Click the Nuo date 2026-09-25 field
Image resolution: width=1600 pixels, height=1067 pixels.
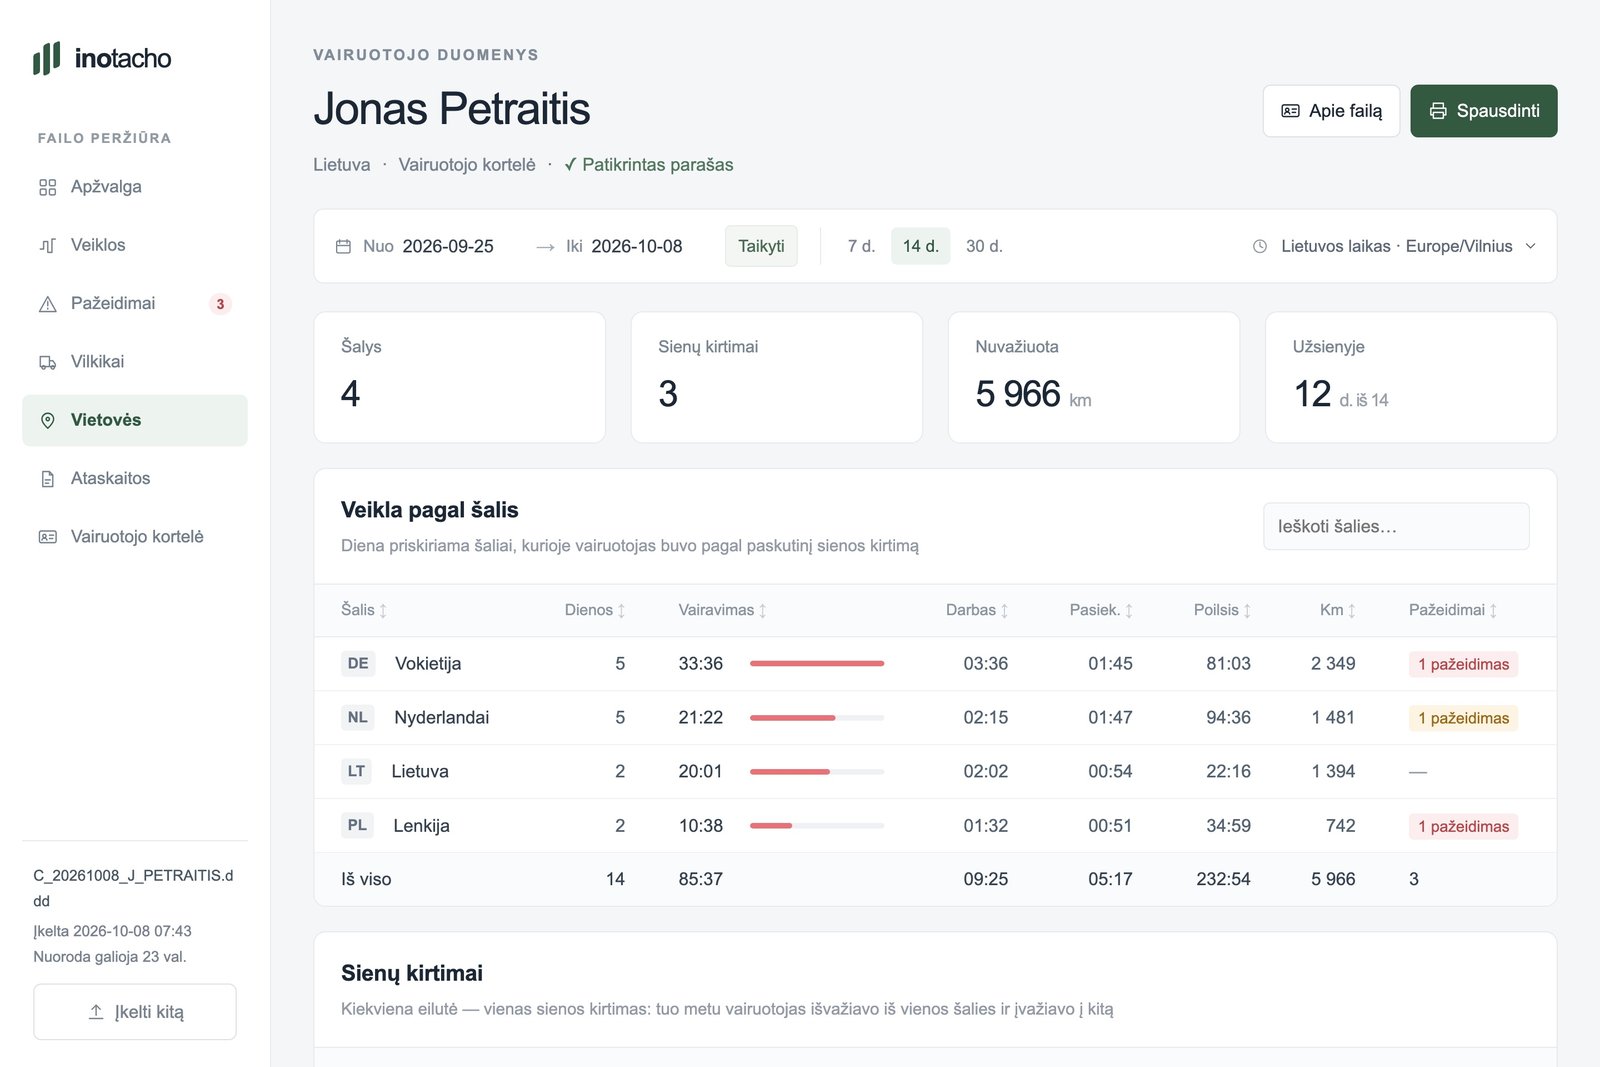(x=448, y=246)
